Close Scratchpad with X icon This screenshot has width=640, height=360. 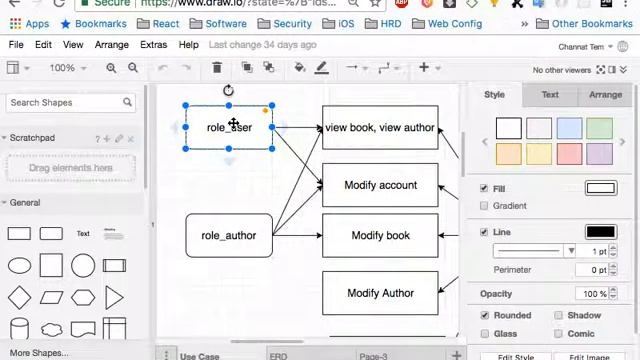(131, 139)
